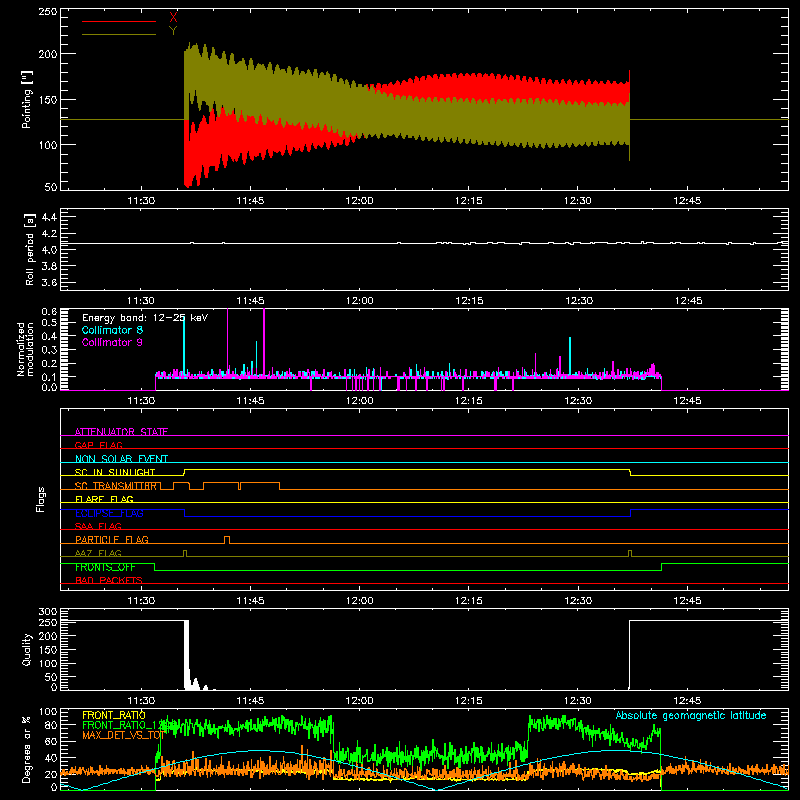Viewport: 800px width, 800px height.
Task: Click the Pointing axis title
Action: pos(27,99)
